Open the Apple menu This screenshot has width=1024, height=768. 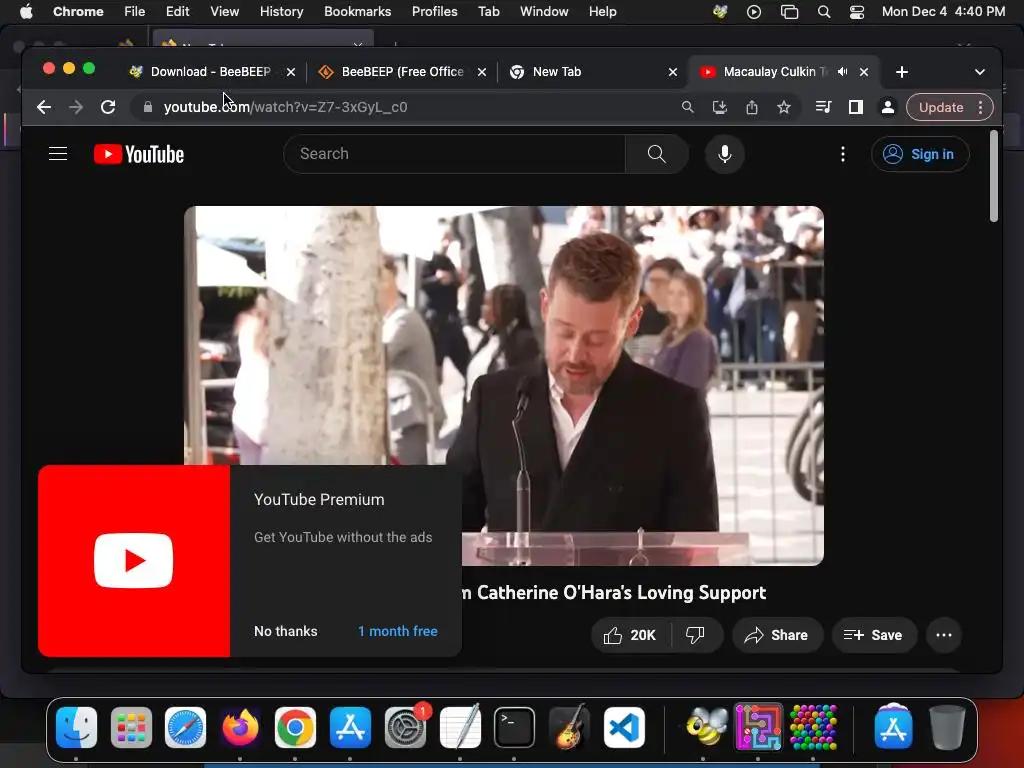26,12
